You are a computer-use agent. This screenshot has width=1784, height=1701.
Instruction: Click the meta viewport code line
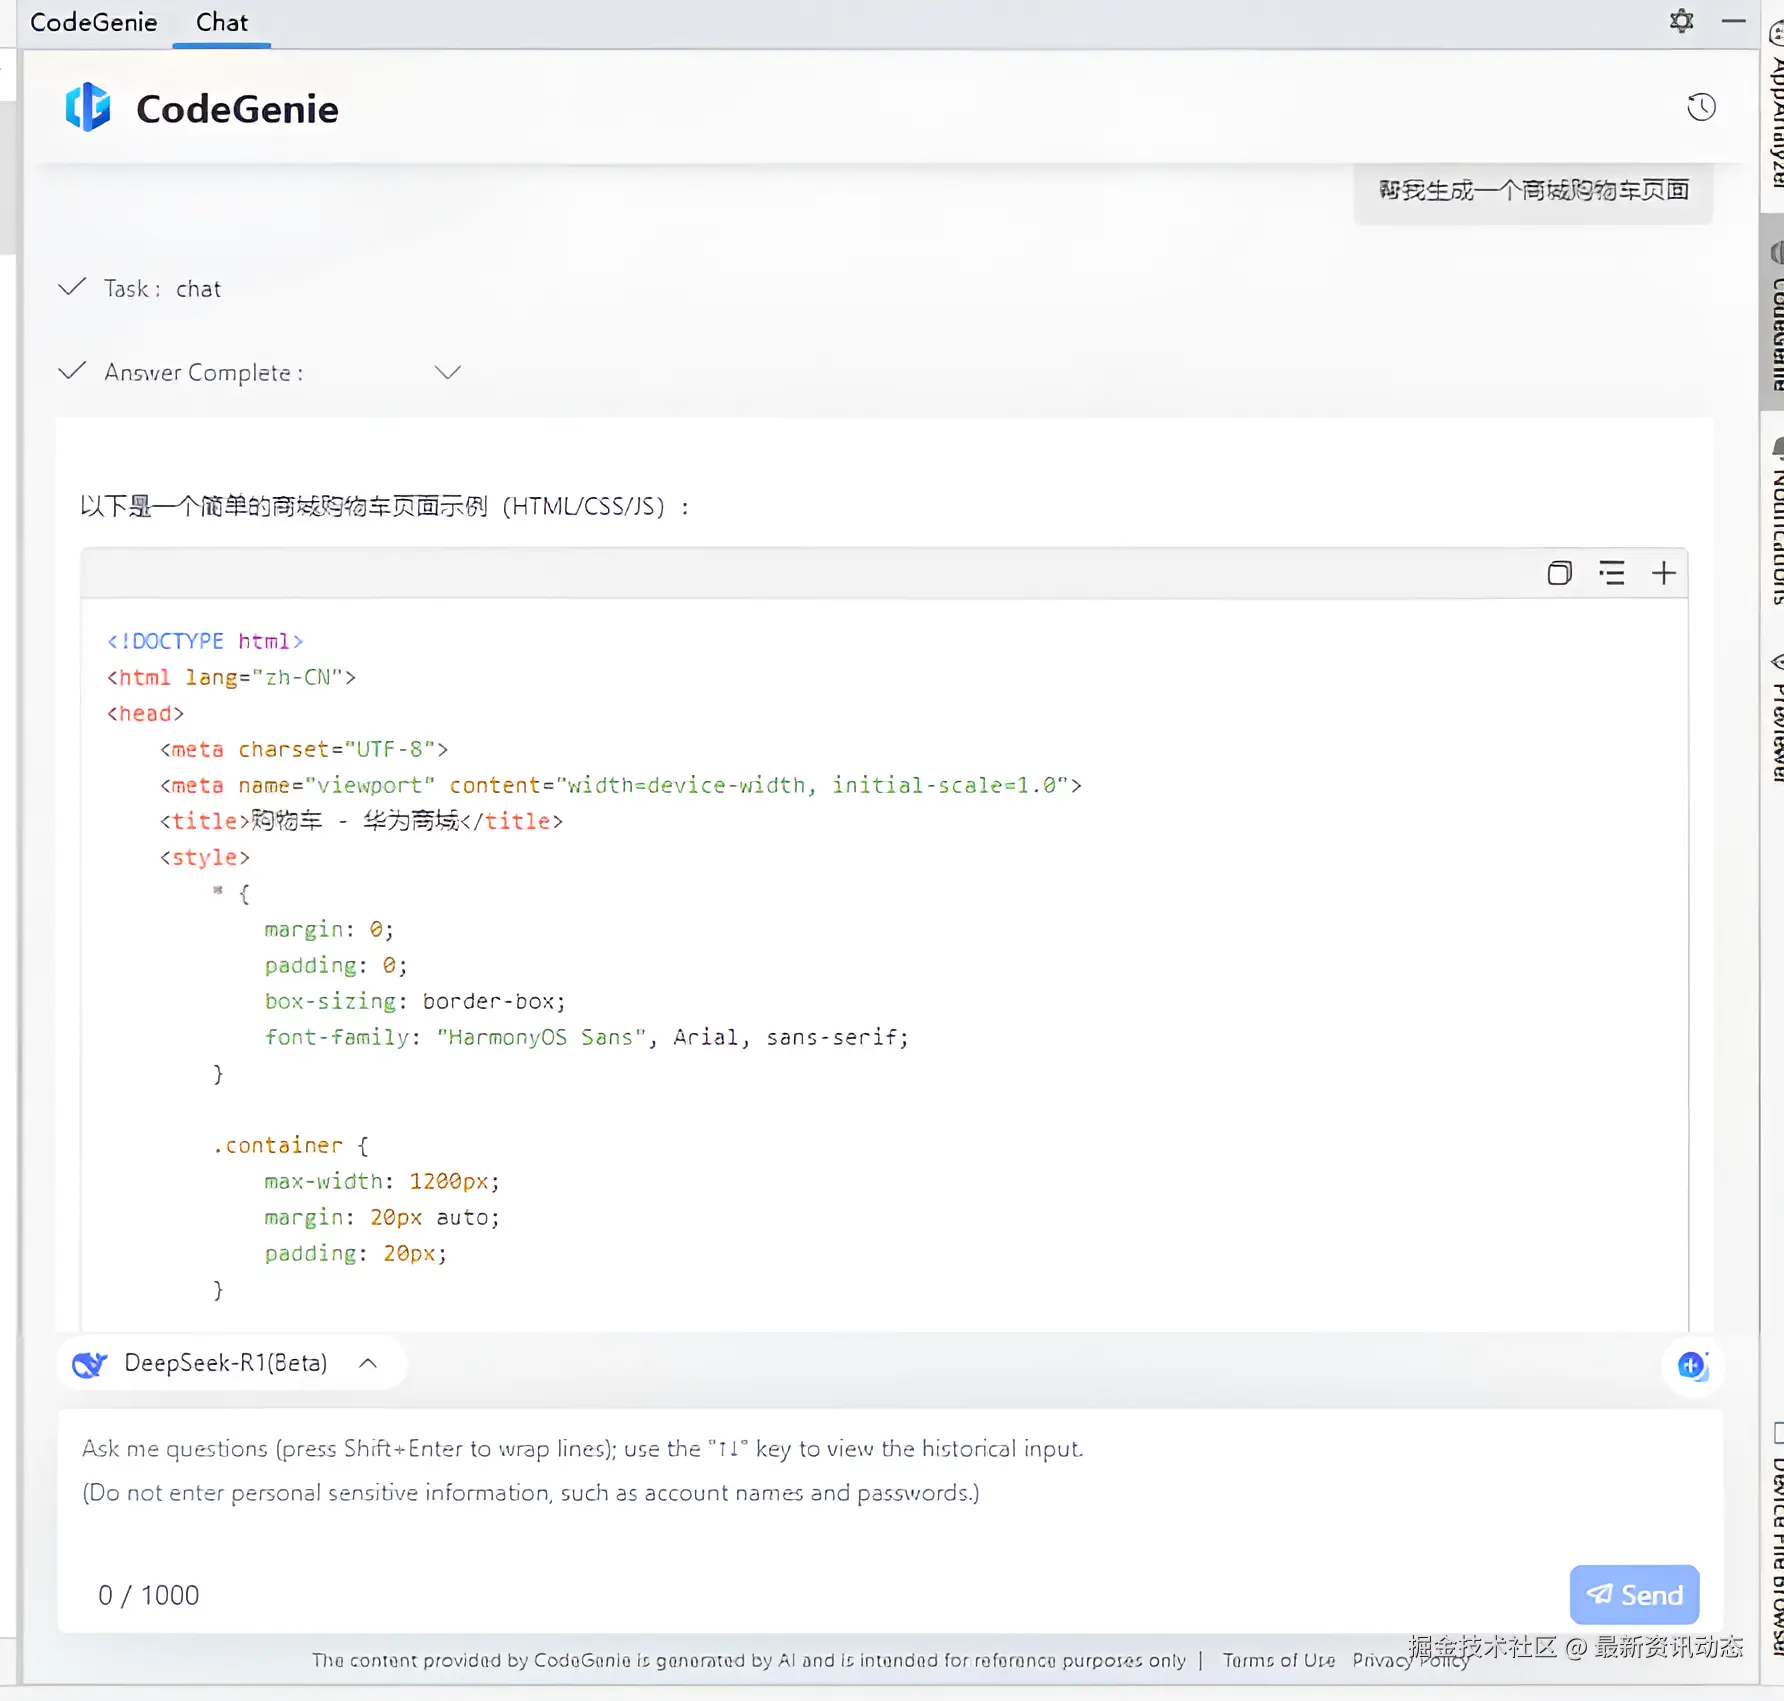click(x=621, y=785)
